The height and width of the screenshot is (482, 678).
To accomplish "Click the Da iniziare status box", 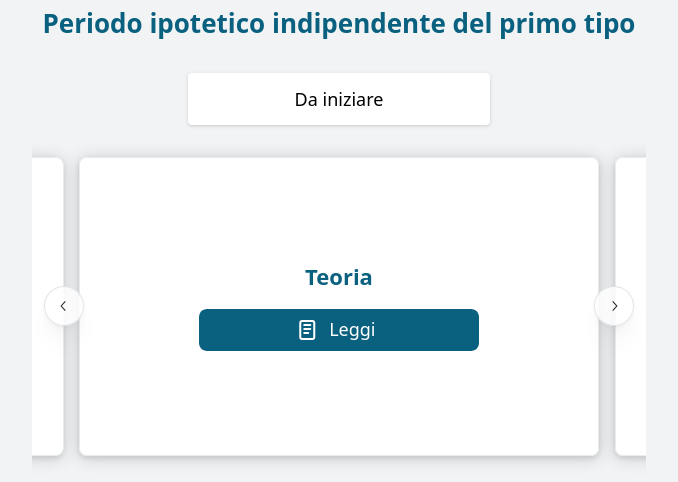I will [339, 99].
